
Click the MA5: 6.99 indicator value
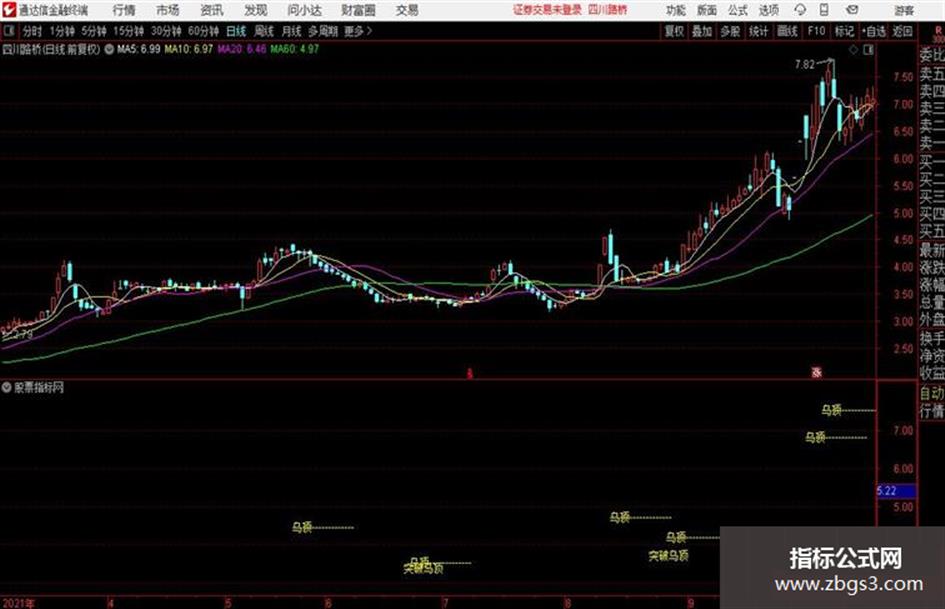coord(139,49)
